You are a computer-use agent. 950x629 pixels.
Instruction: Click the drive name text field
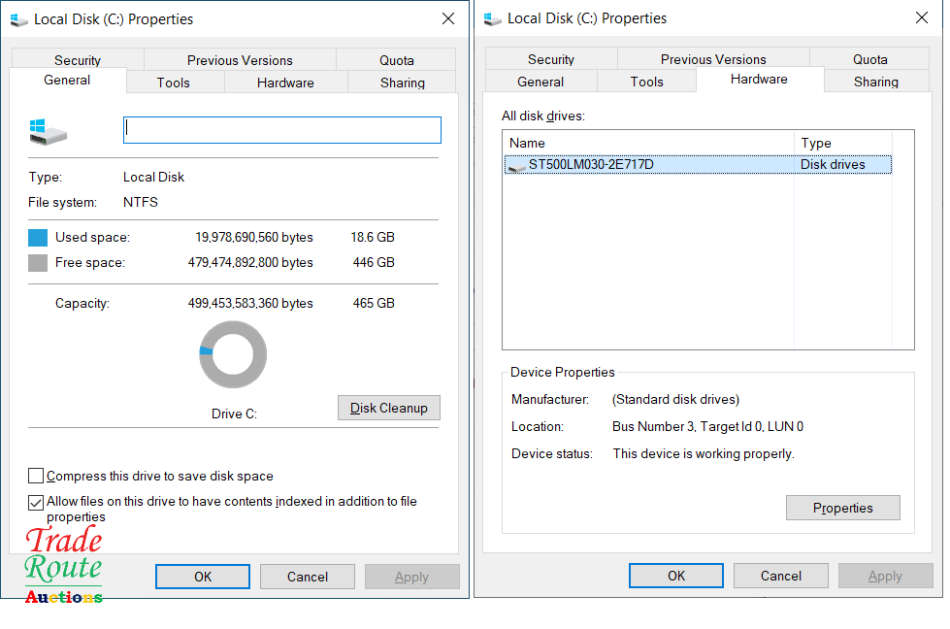tap(281, 130)
